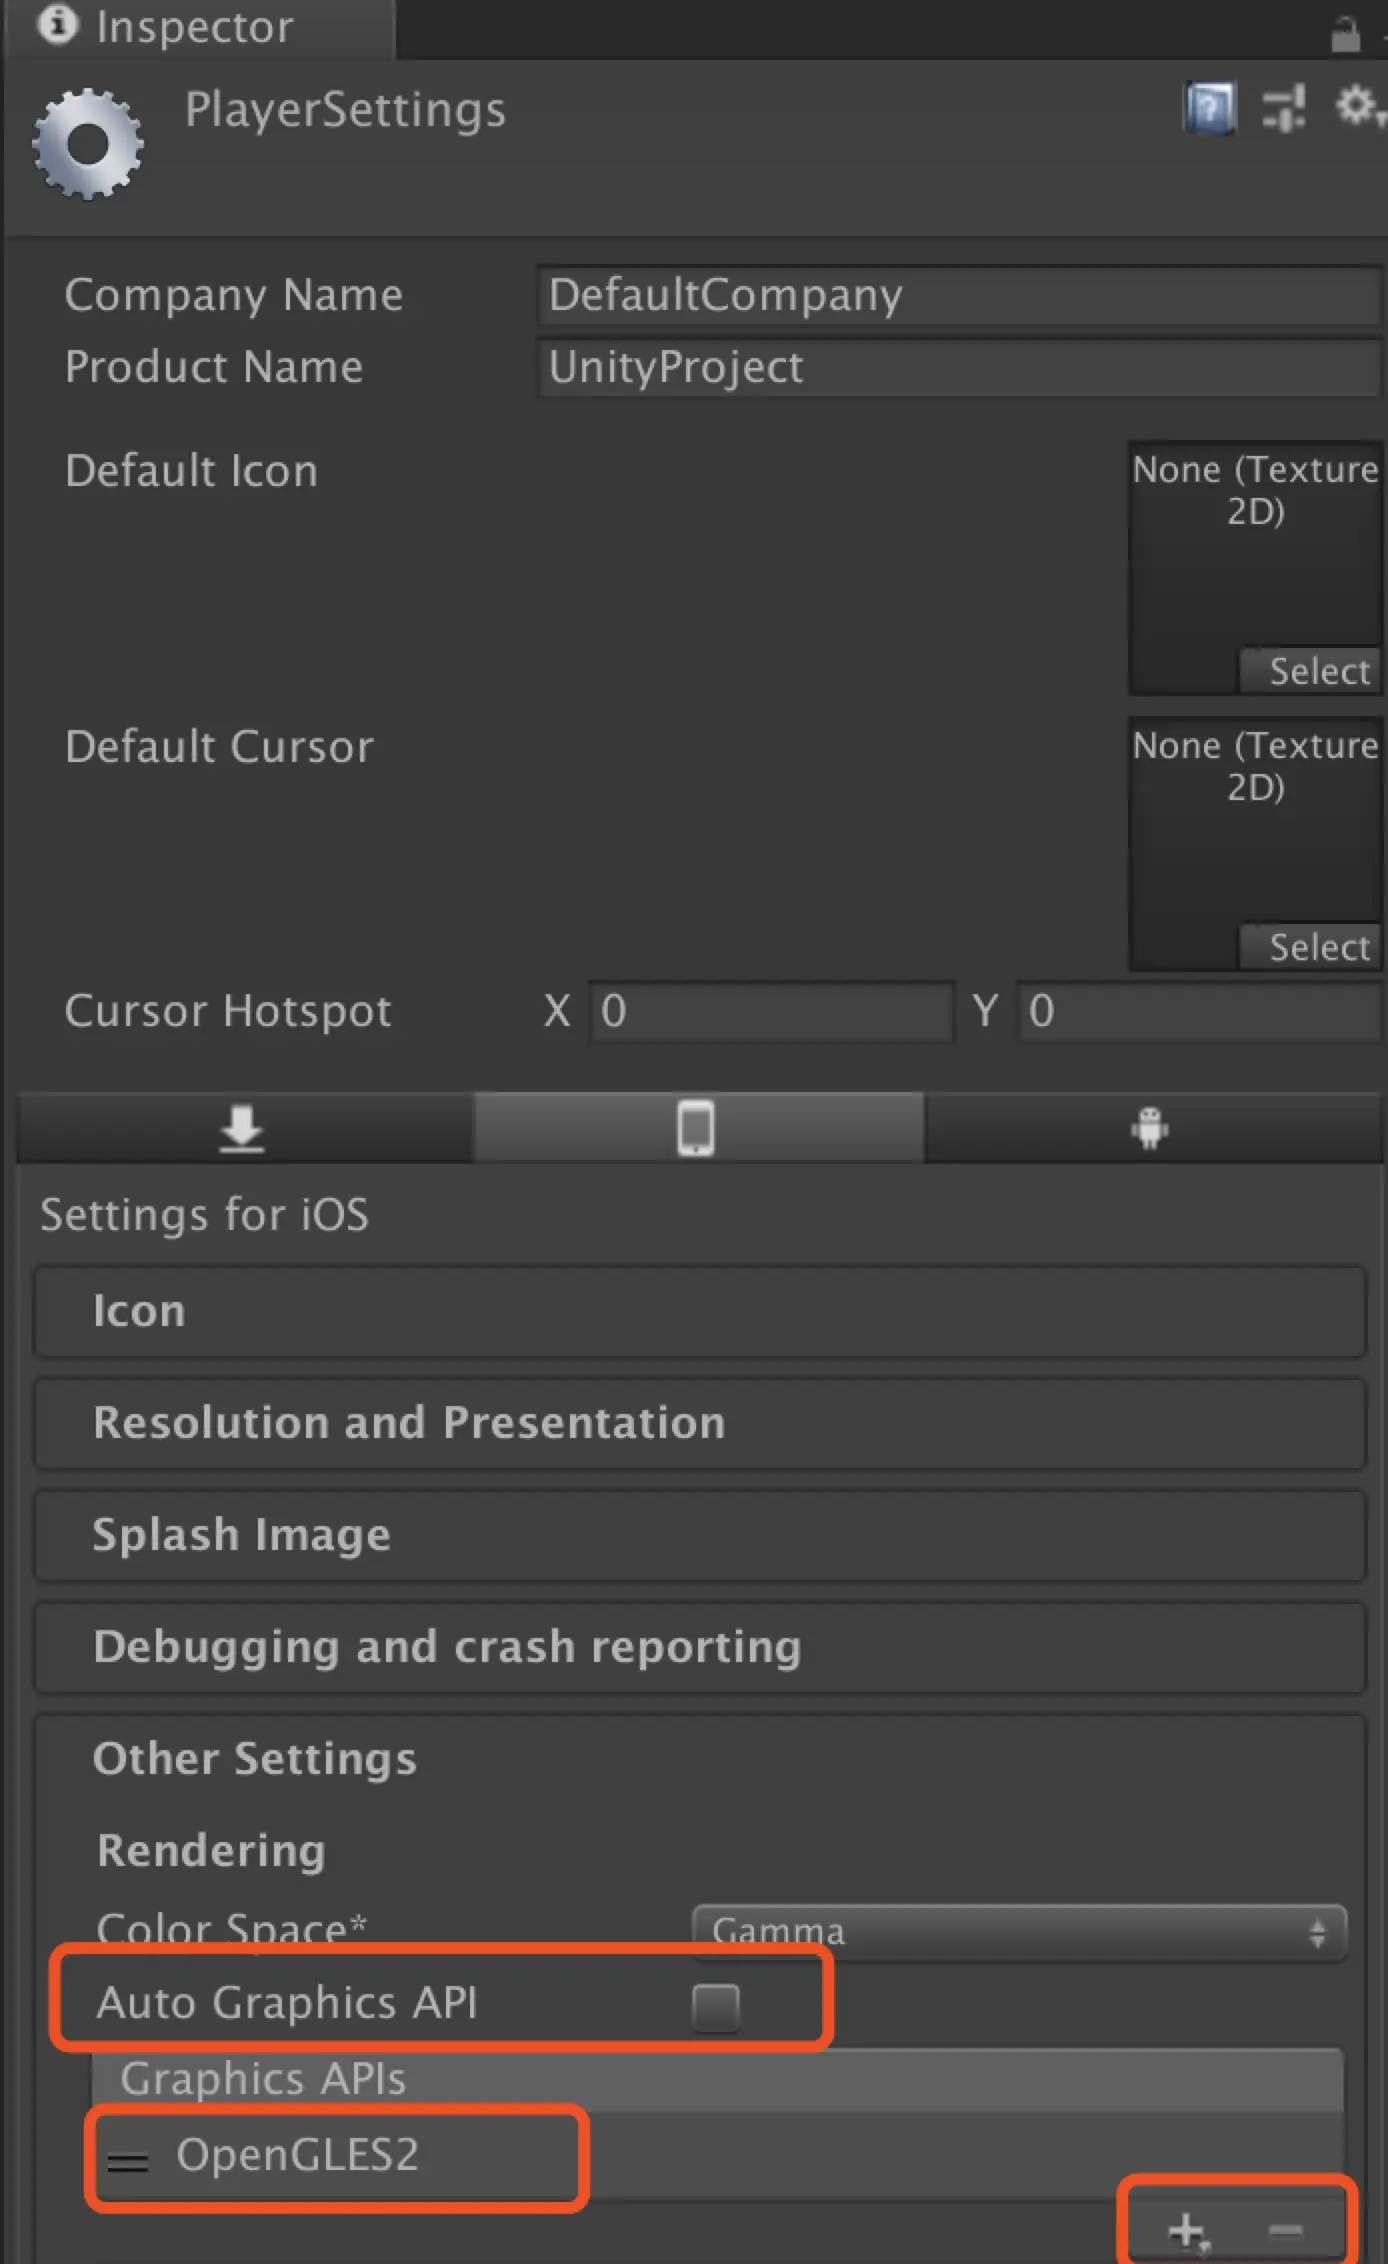Click the preset sliders icon

pyautogui.click(x=1284, y=108)
